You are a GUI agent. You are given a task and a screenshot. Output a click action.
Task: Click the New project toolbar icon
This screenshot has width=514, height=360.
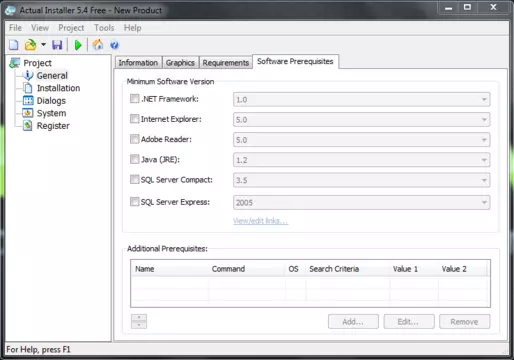[x=14, y=45]
